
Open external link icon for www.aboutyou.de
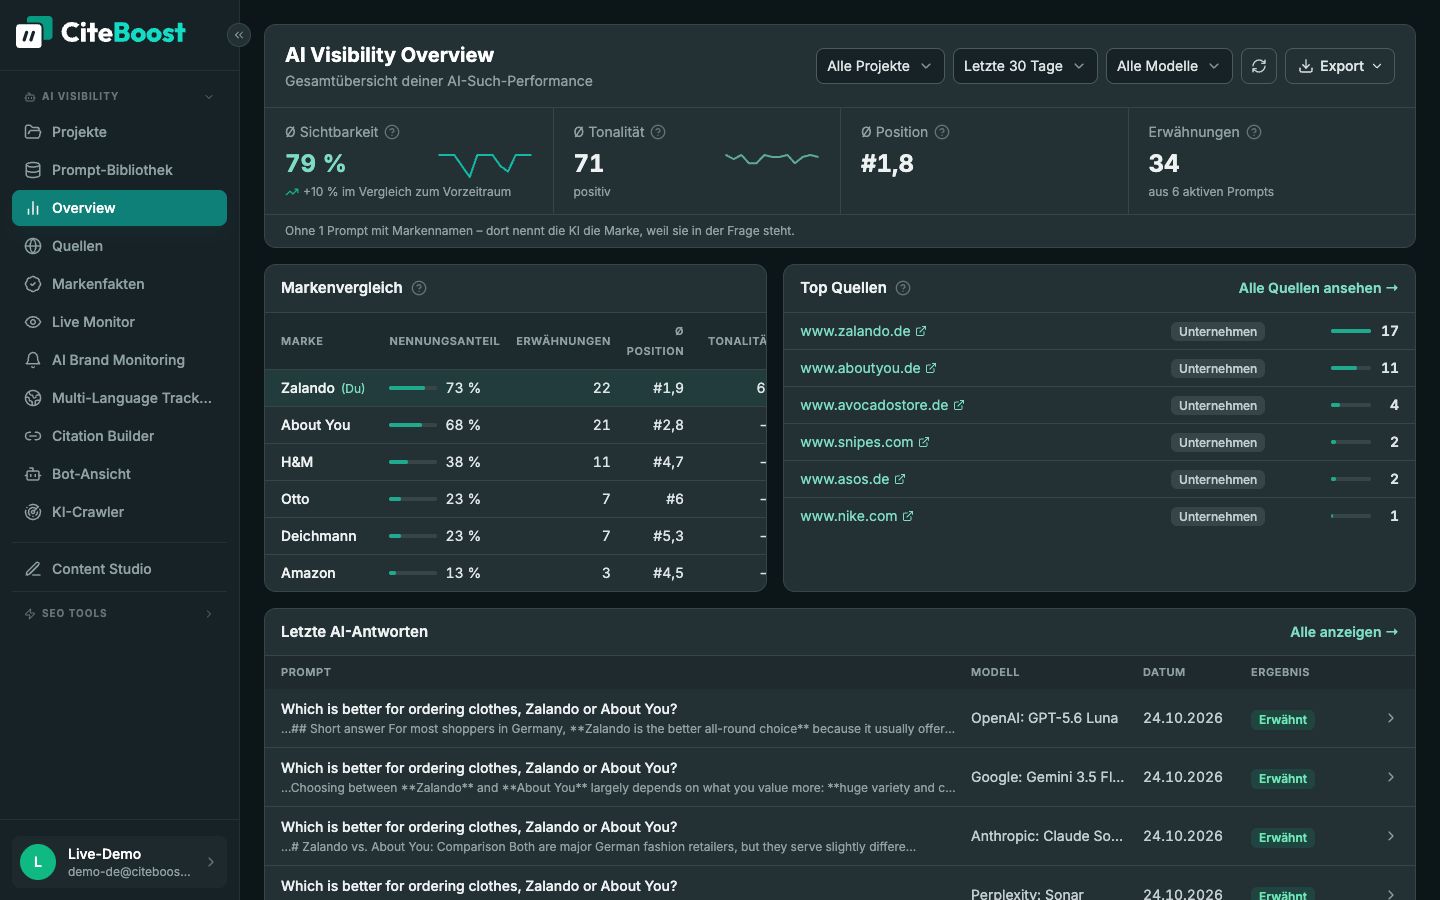pos(931,368)
